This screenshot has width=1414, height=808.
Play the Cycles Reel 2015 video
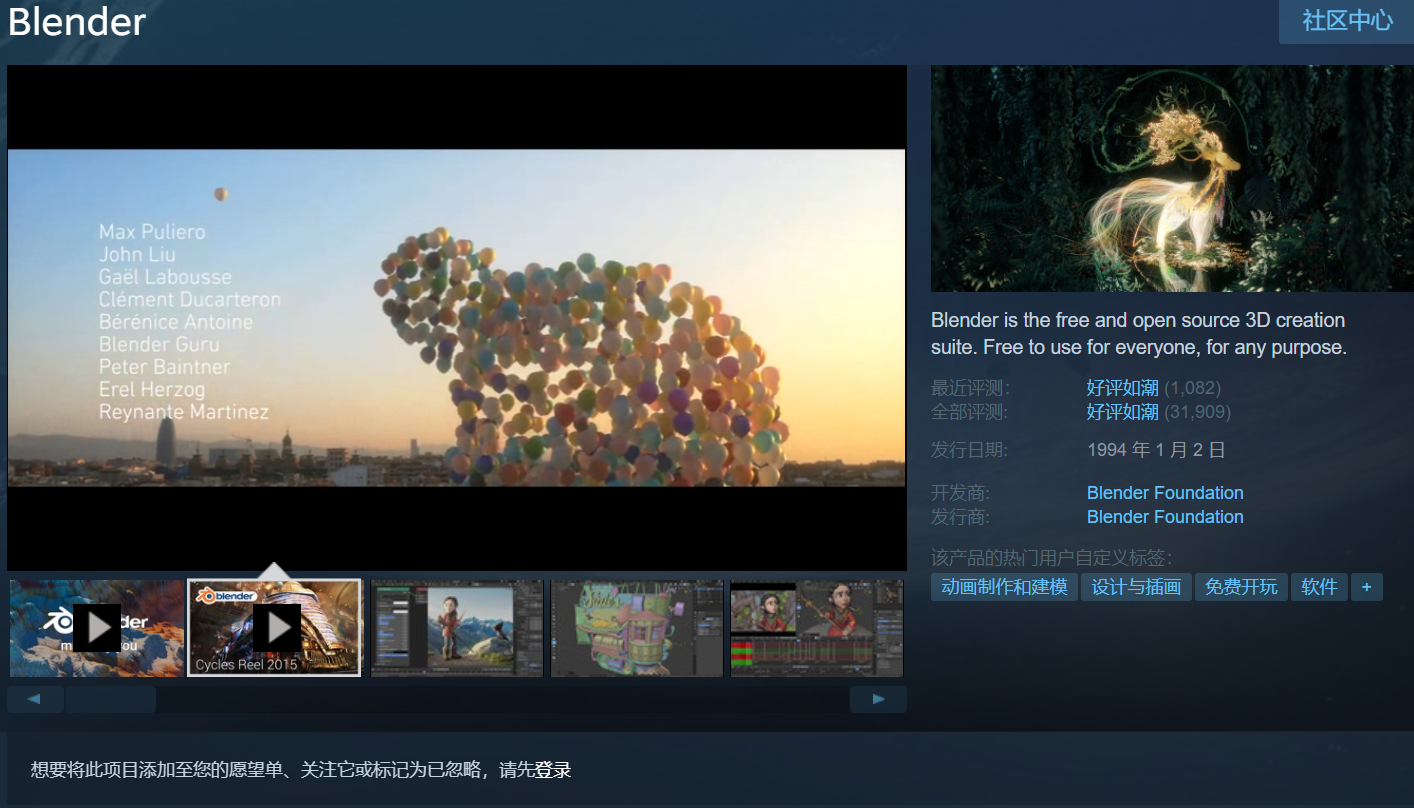274,627
